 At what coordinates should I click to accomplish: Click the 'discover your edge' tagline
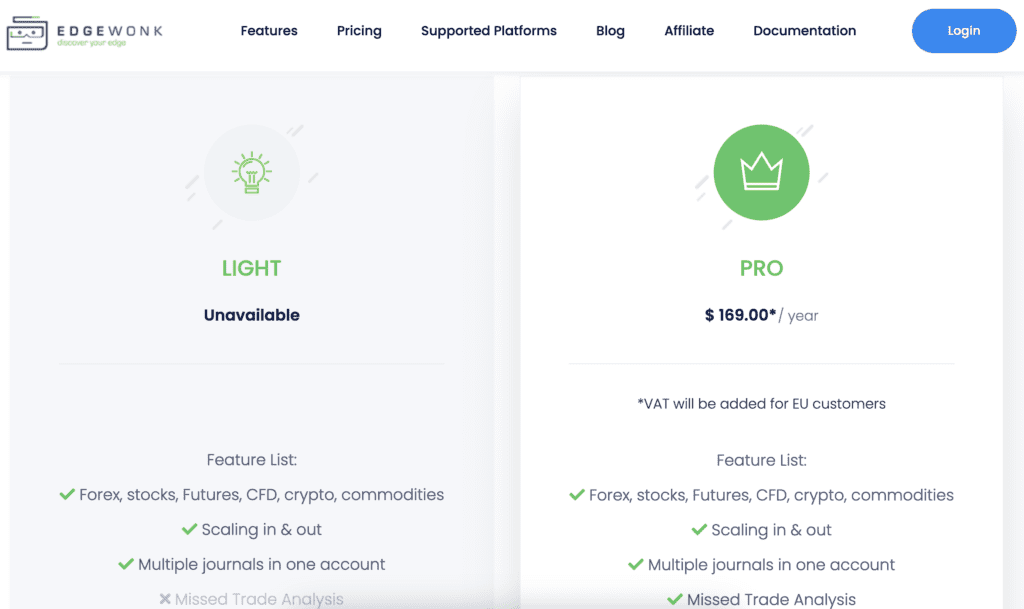(91, 43)
